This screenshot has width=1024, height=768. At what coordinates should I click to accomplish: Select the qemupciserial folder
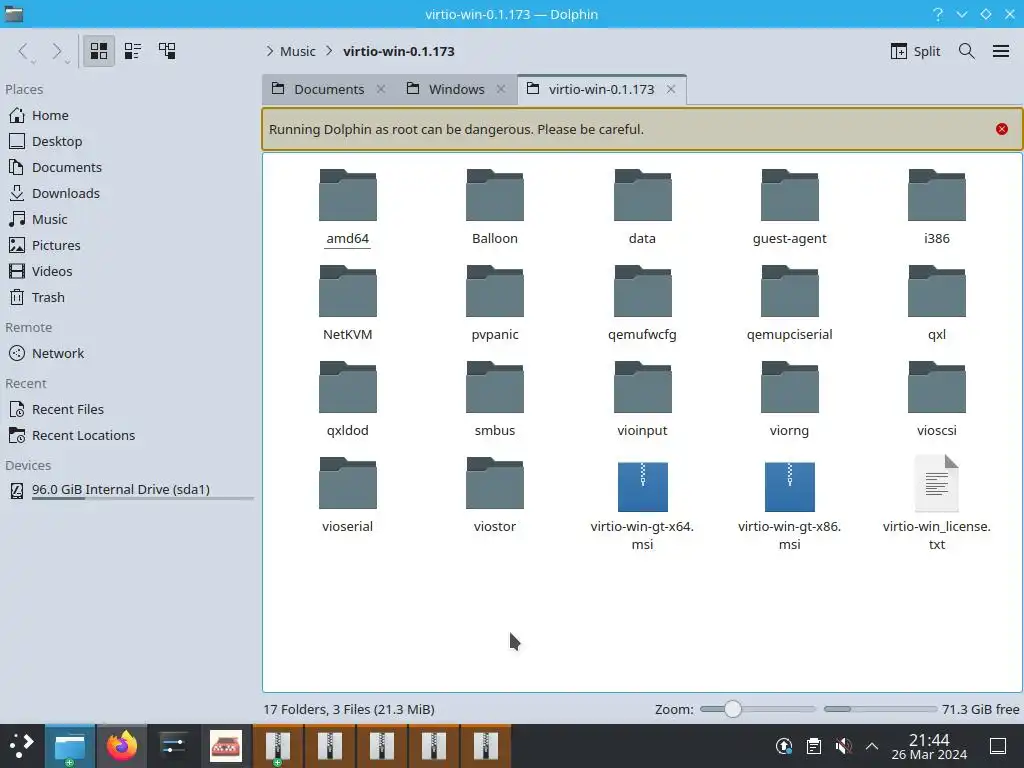[x=790, y=304]
